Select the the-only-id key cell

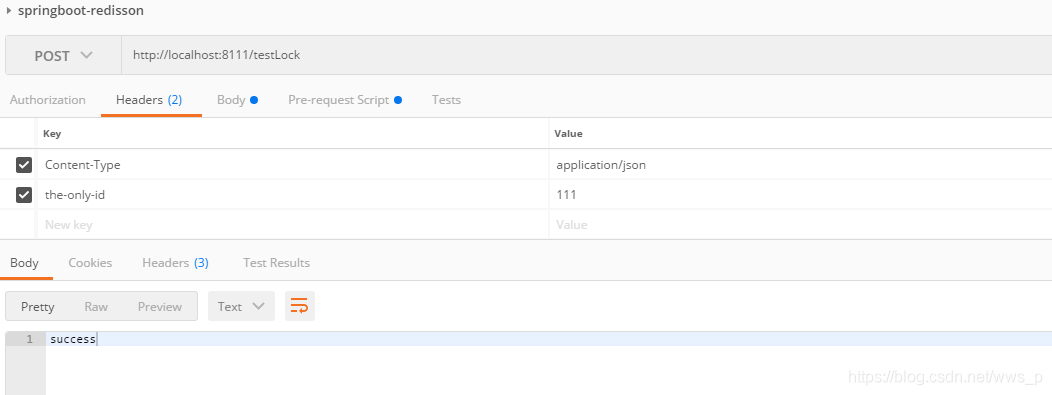[x=293, y=195]
